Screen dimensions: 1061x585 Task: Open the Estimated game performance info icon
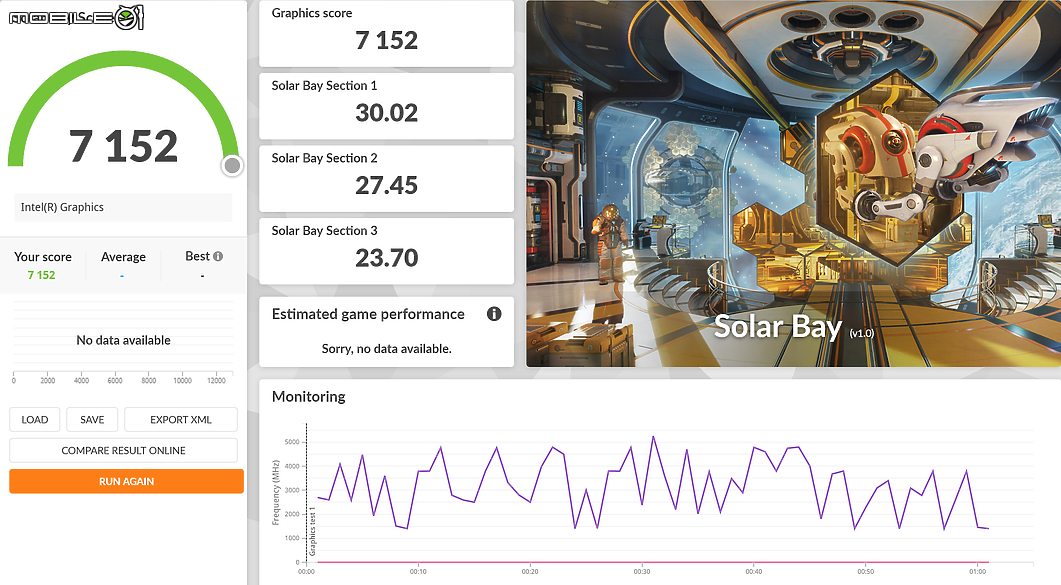[x=494, y=314]
